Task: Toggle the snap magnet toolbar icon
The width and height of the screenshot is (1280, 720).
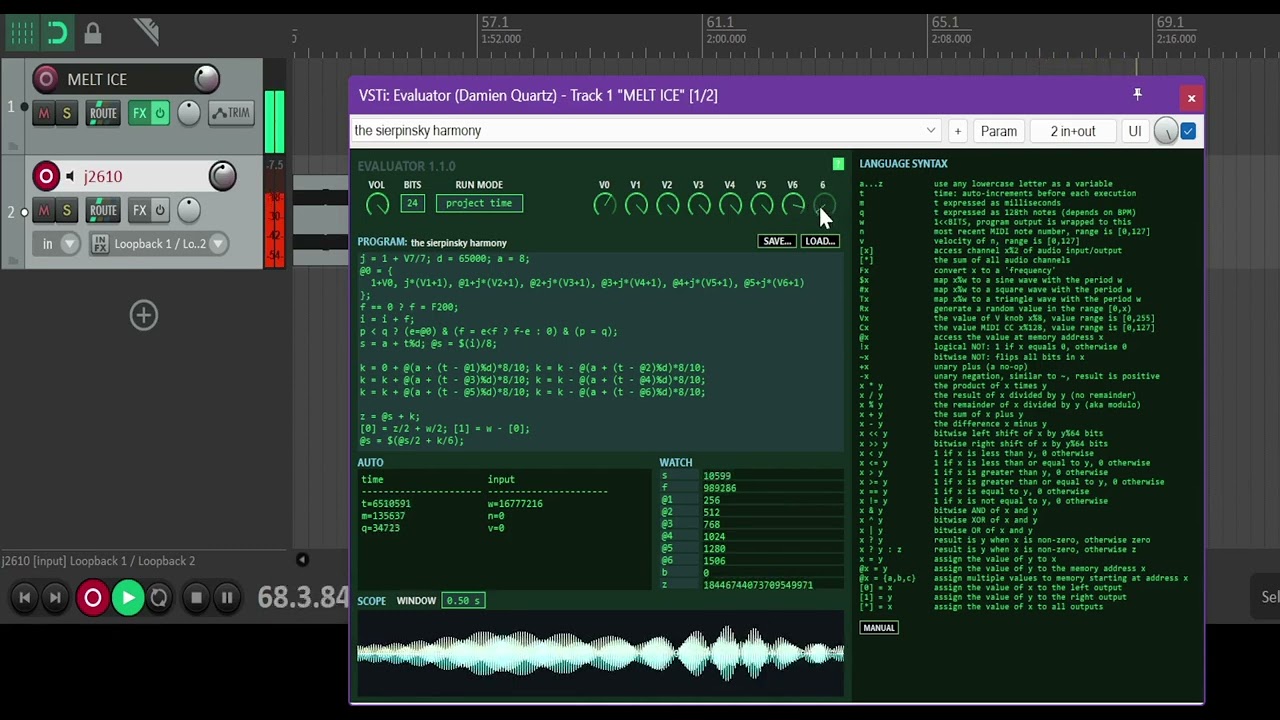Action: pyautogui.click(x=57, y=33)
